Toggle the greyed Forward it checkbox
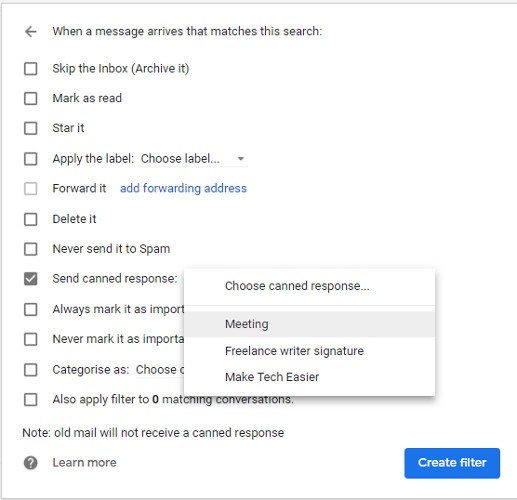This screenshot has width=517, height=500. [31, 189]
